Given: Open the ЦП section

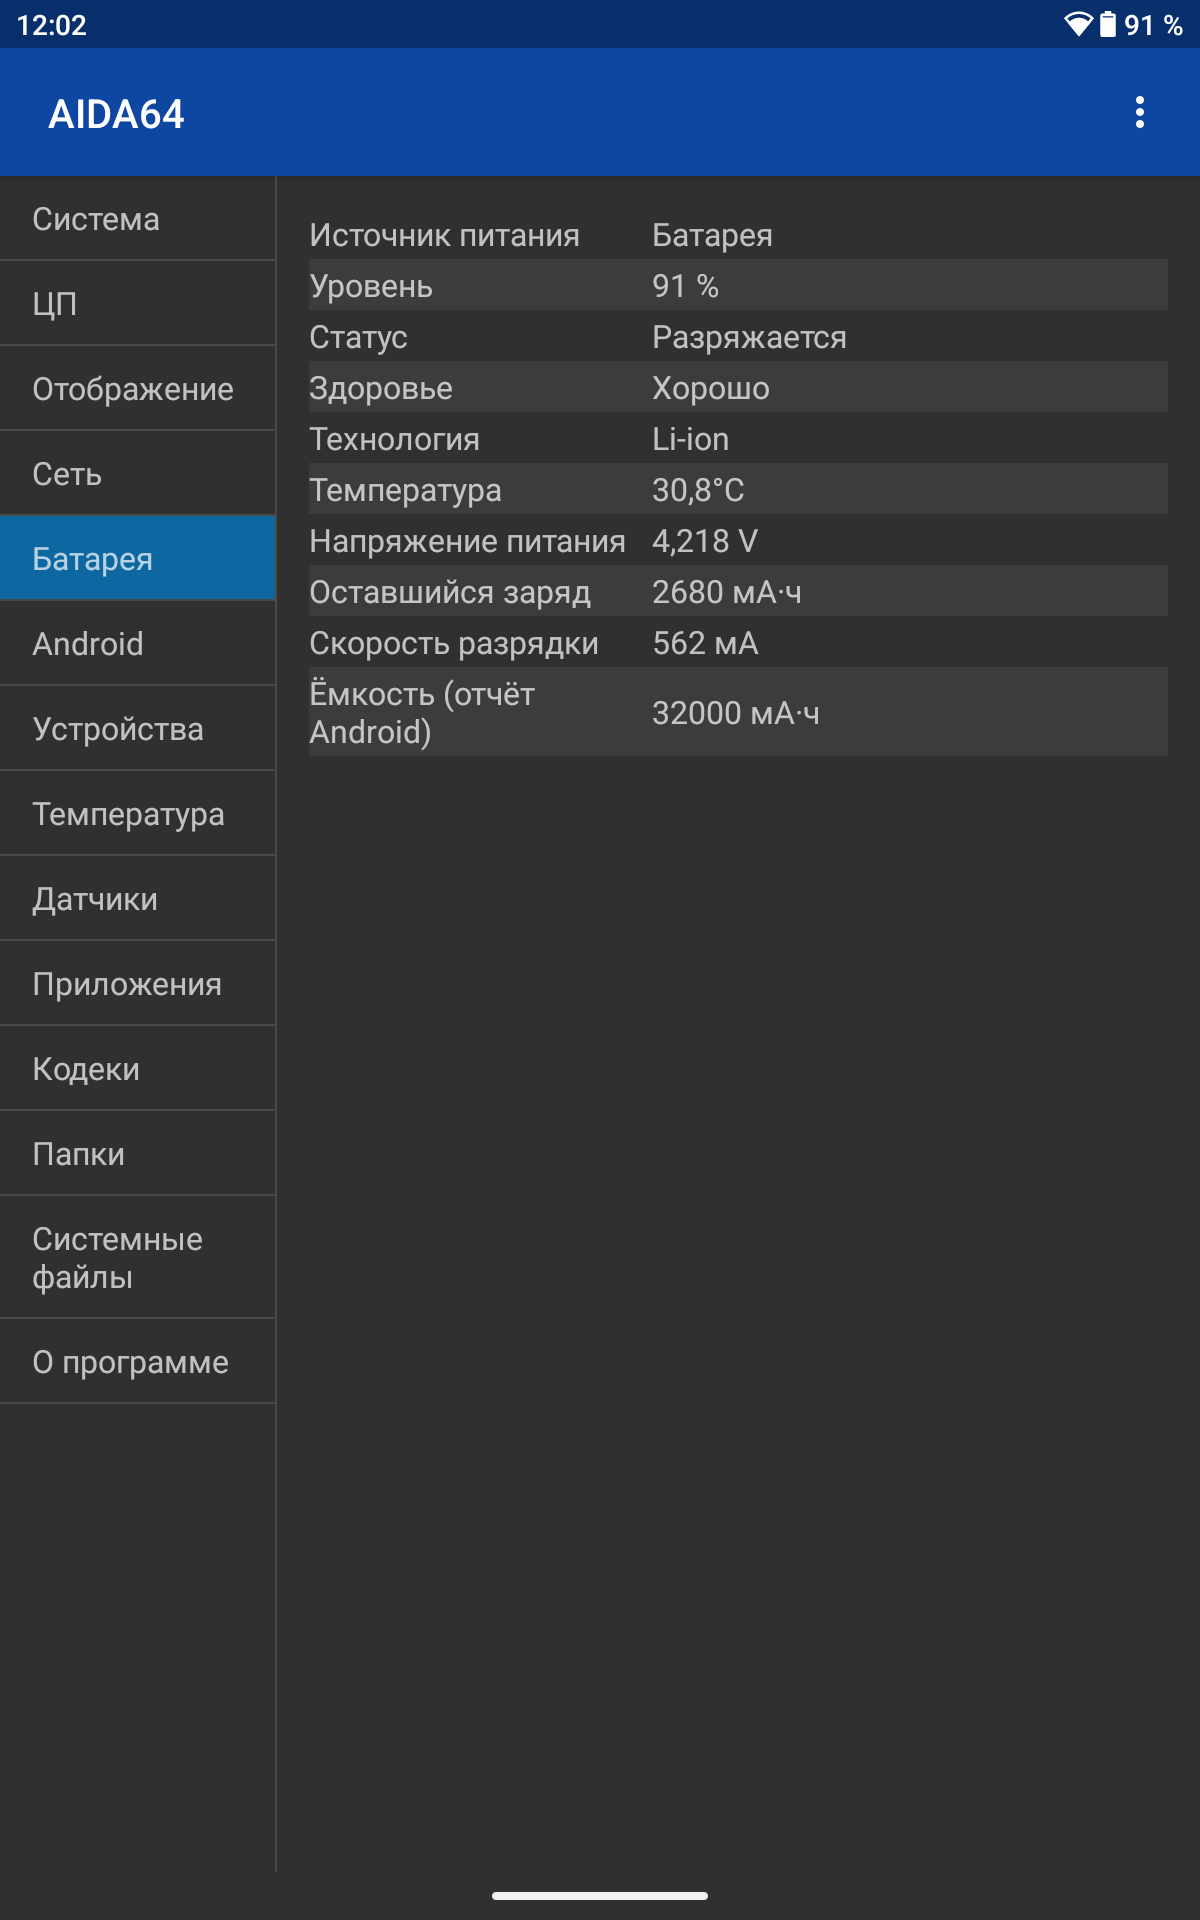Looking at the screenshot, I should pyautogui.click(x=138, y=304).
